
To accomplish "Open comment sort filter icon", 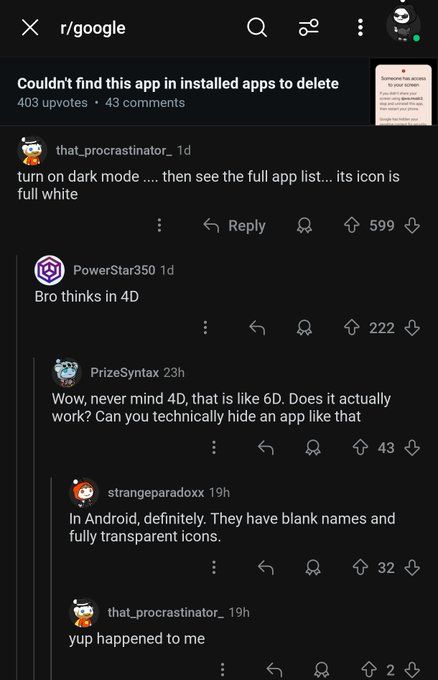I will [x=309, y=28].
